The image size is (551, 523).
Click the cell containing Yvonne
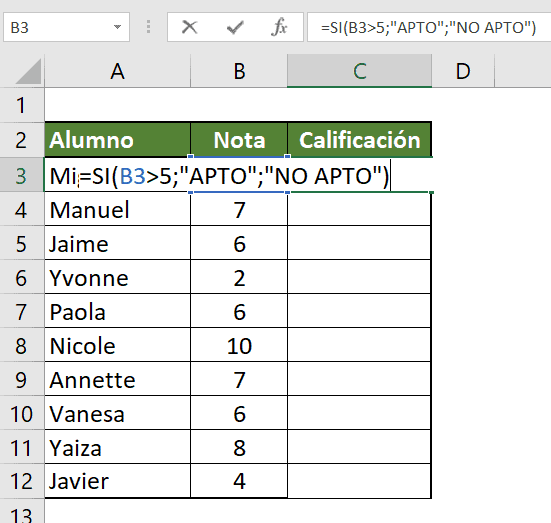[117, 278]
